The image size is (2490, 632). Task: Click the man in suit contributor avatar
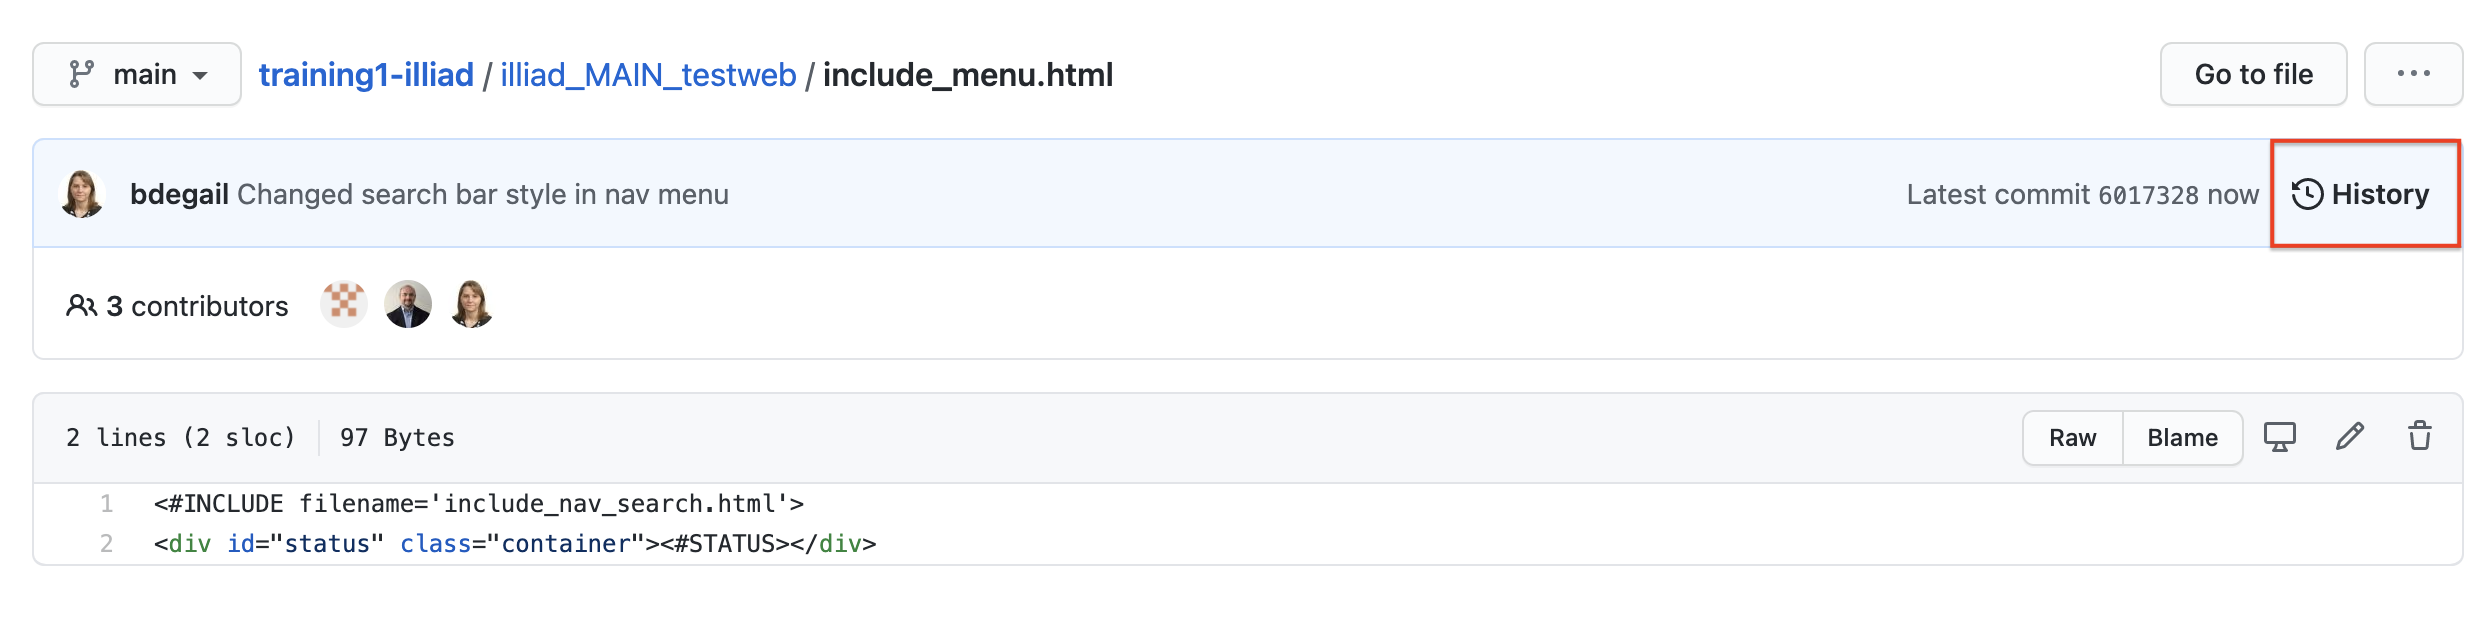[408, 304]
